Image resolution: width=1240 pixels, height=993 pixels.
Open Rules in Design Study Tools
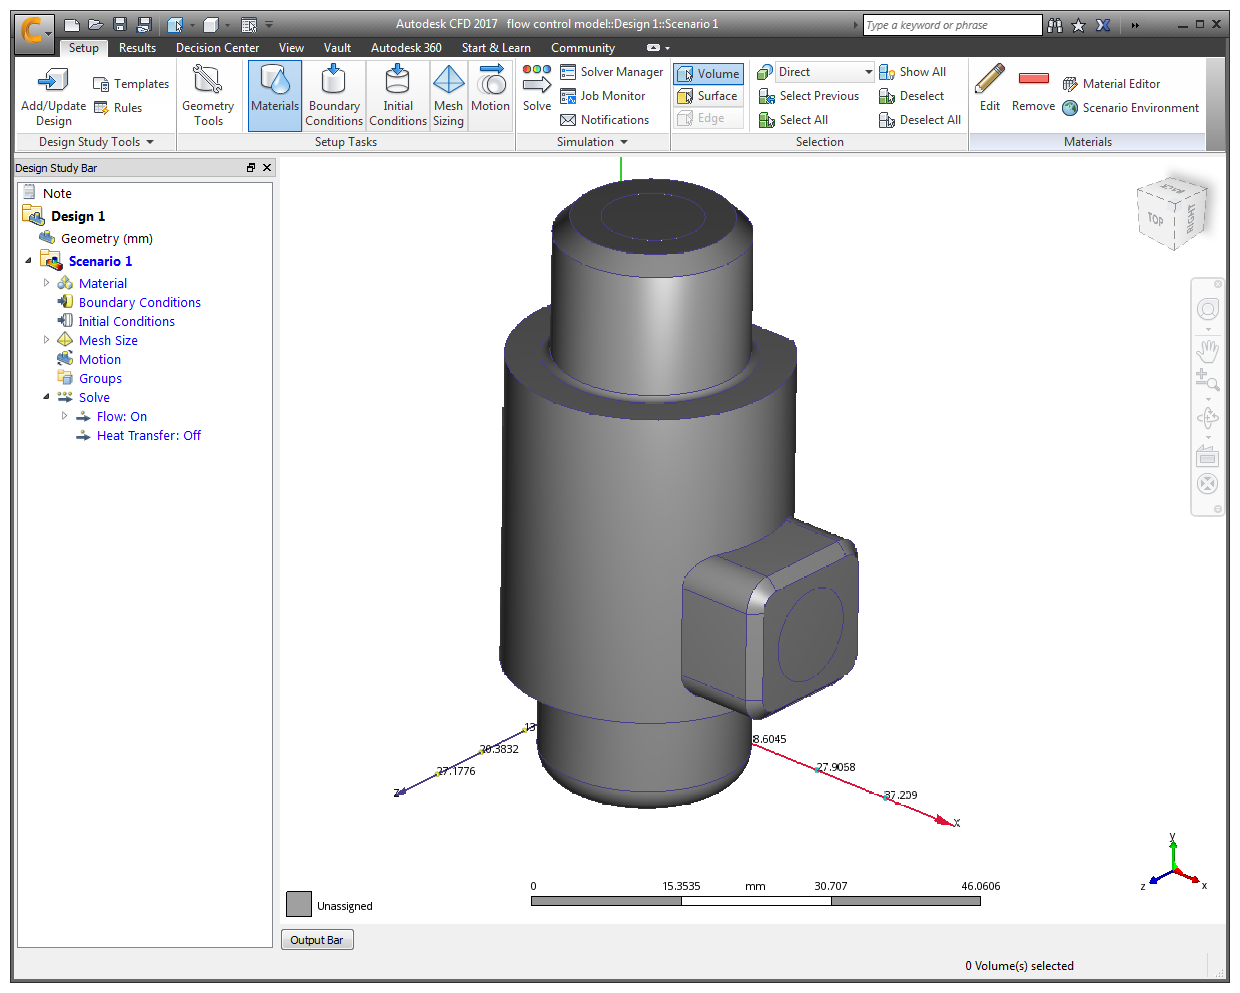[x=118, y=108]
